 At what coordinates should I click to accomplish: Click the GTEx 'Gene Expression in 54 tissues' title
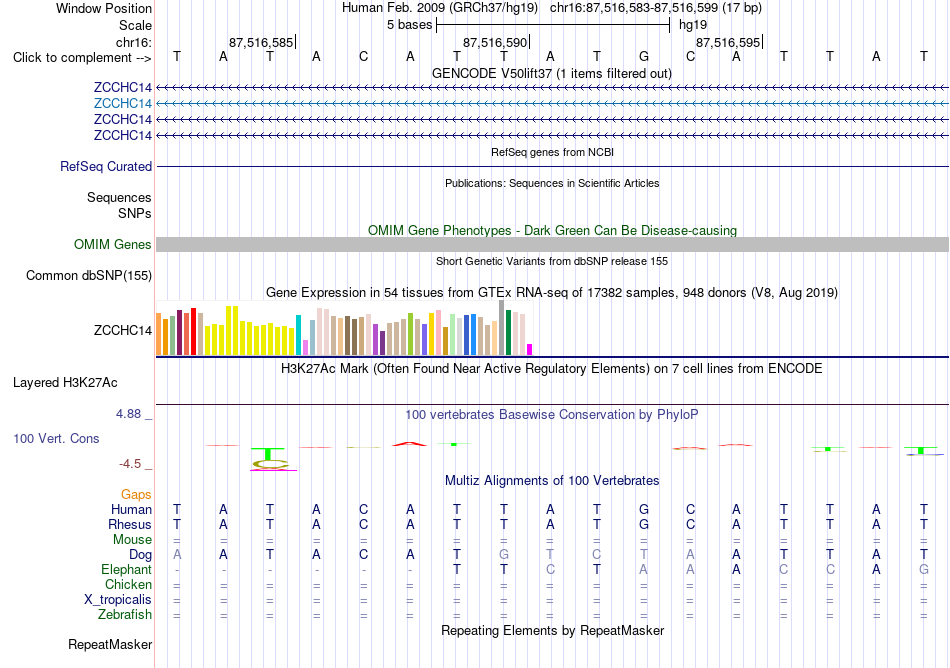552,293
